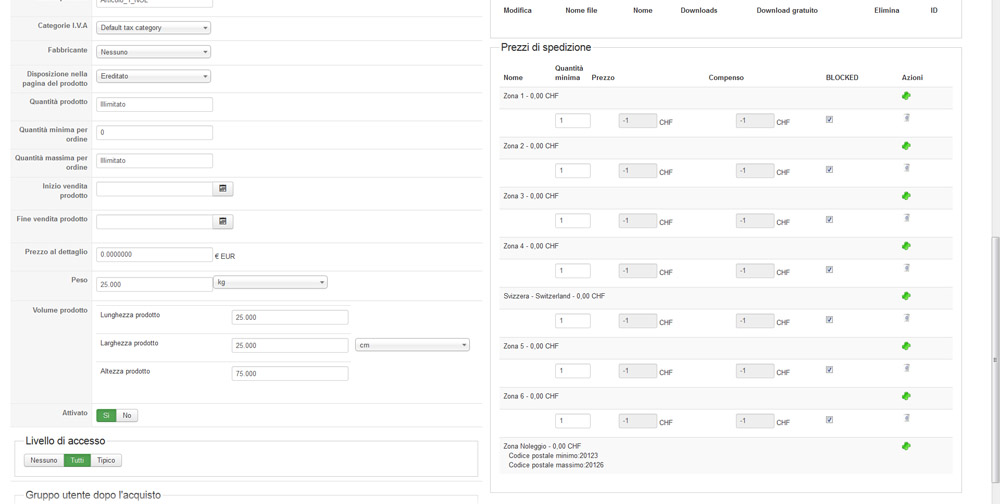This screenshot has width=1000, height=504.
Task: Open calendar for Inizio vendita prodotto
Action: point(223,188)
